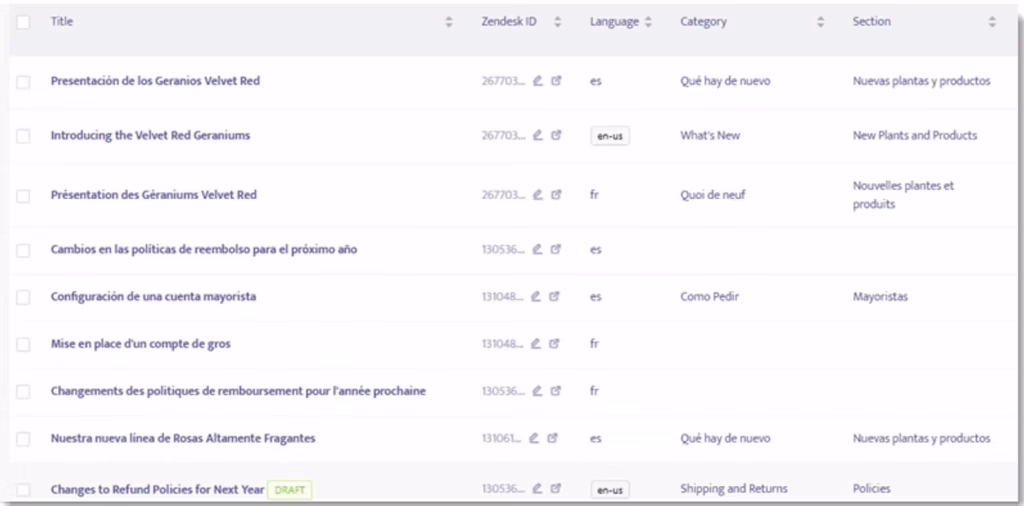Image resolution: width=1024 pixels, height=506 pixels.
Task: Tick Mise en place d'un compte checkbox
Action: (x=24, y=345)
